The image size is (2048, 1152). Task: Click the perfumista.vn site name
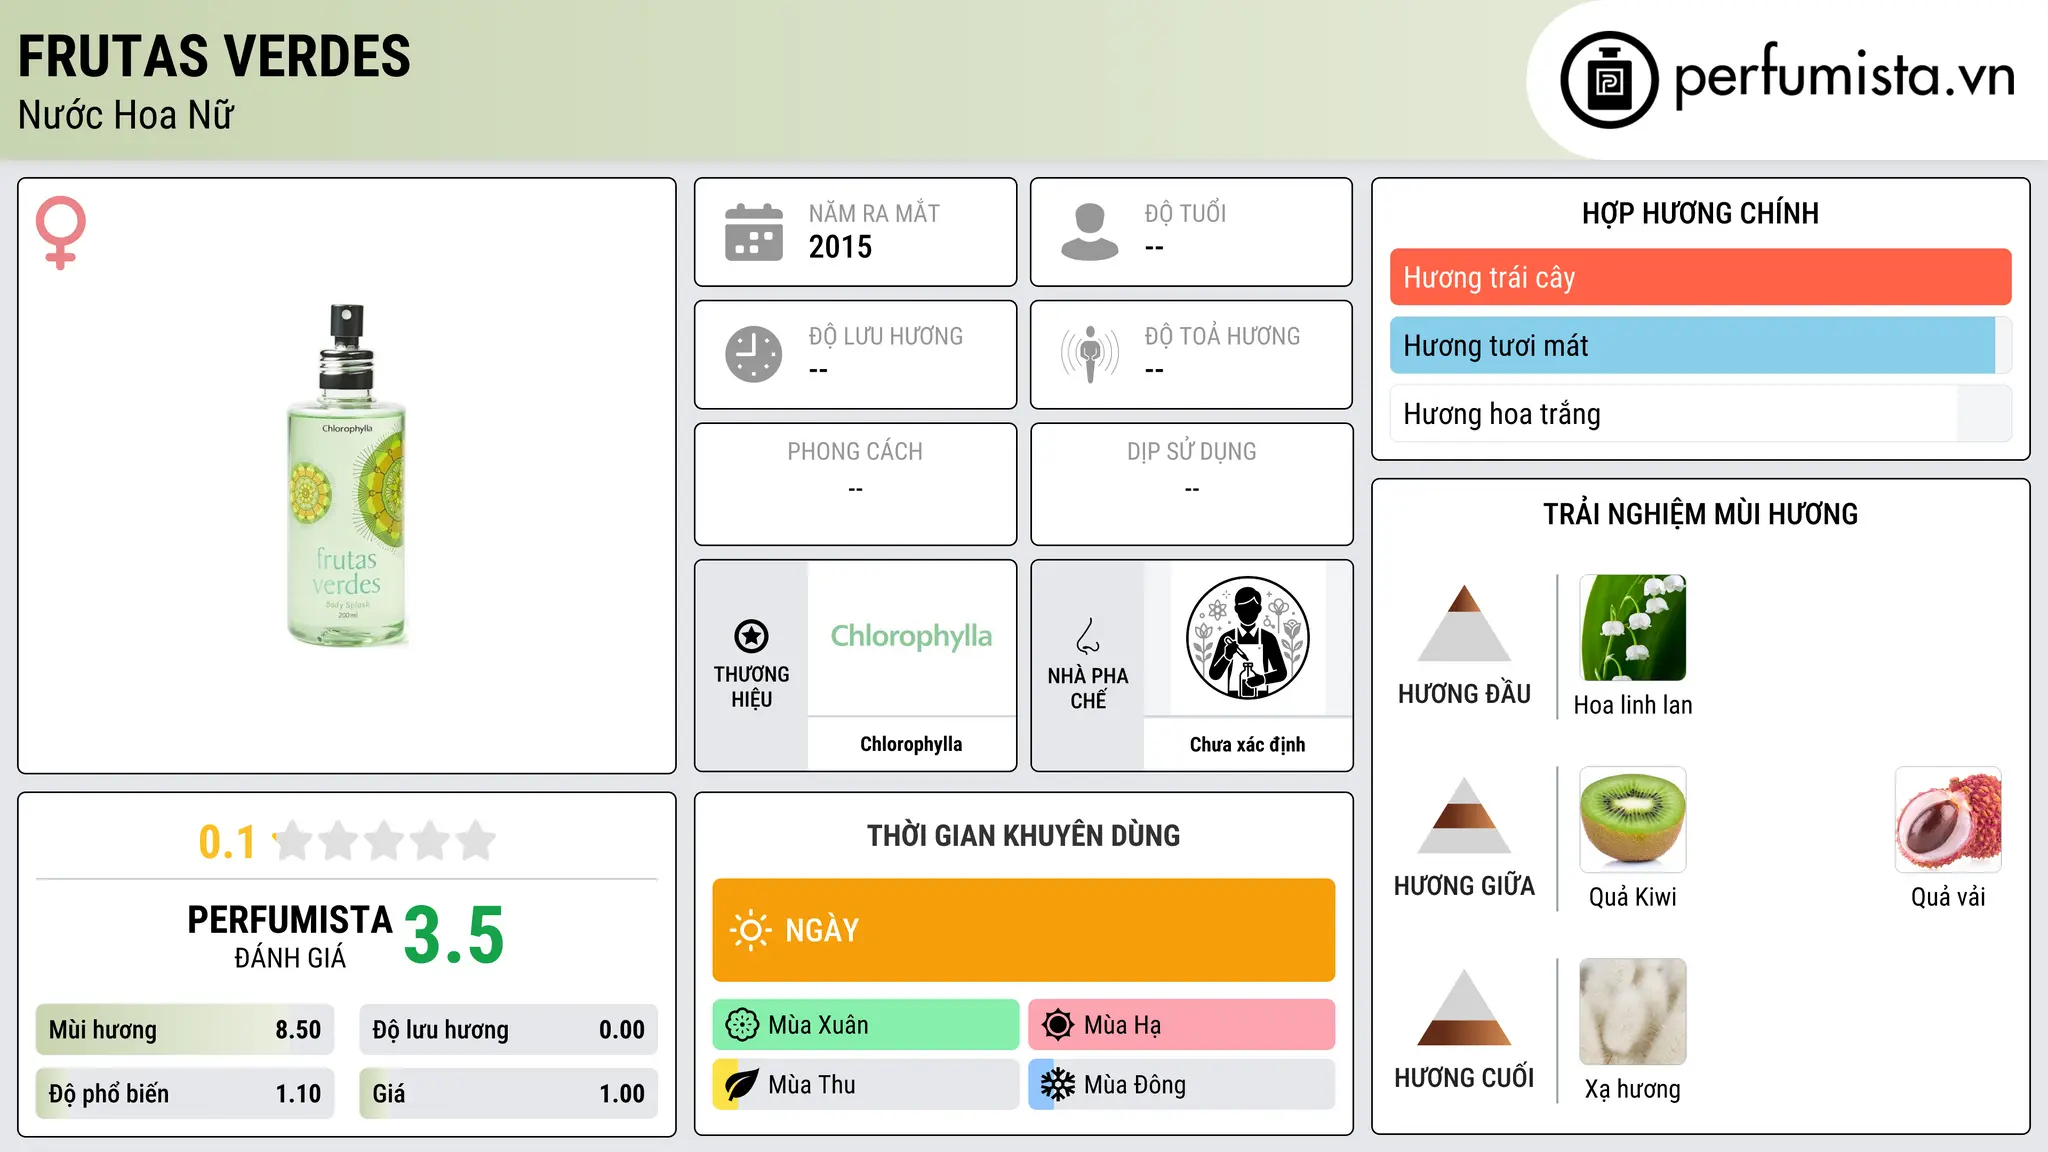click(1845, 76)
